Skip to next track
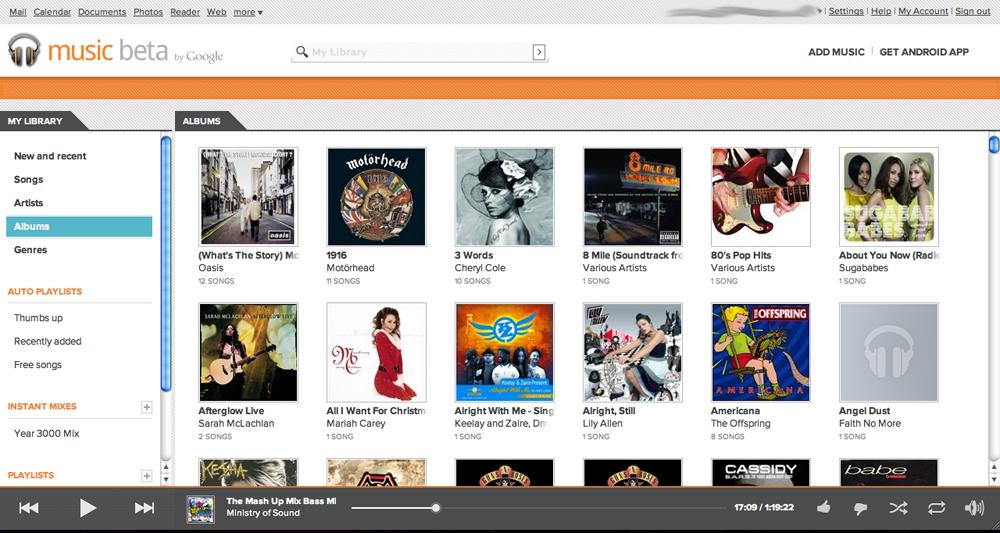Viewport: 1000px width, 533px height. [x=144, y=507]
